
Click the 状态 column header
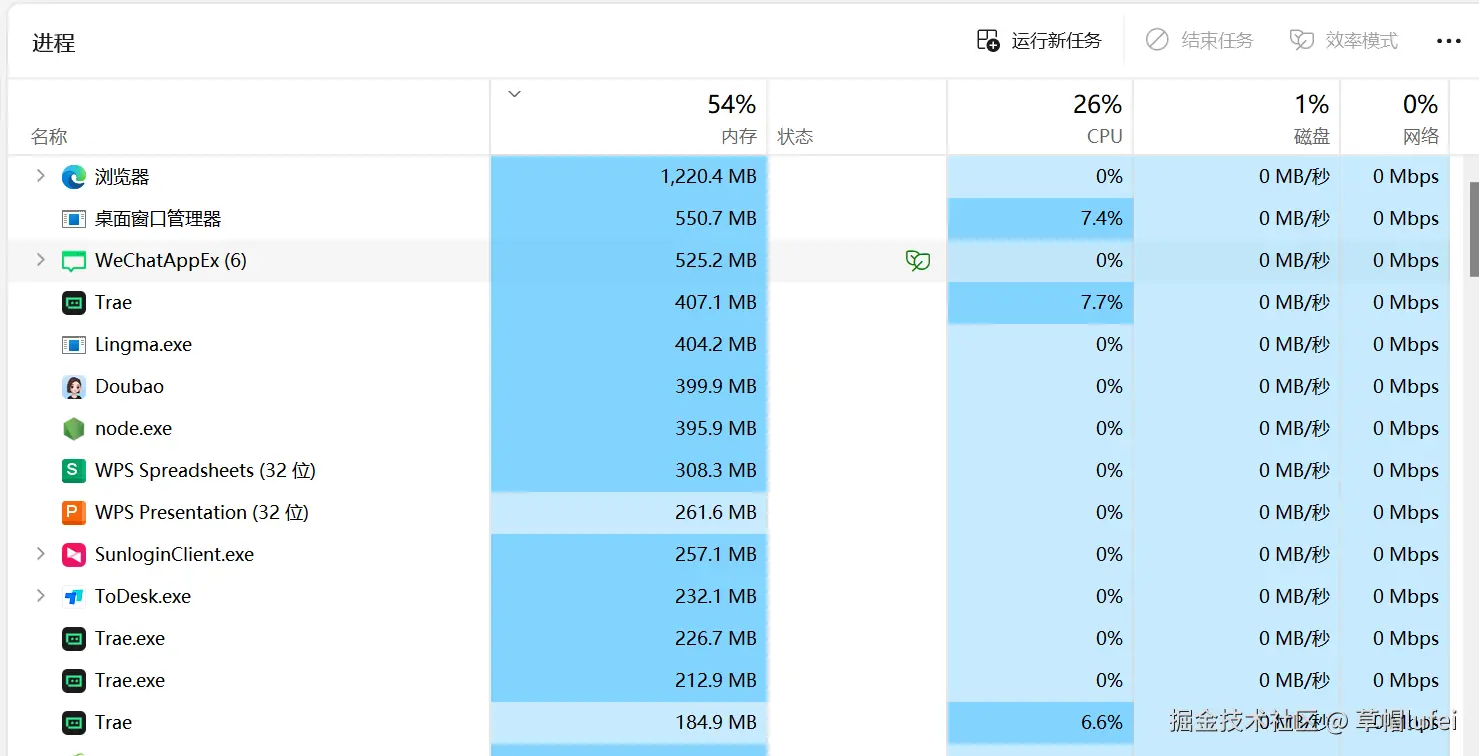(x=857, y=117)
